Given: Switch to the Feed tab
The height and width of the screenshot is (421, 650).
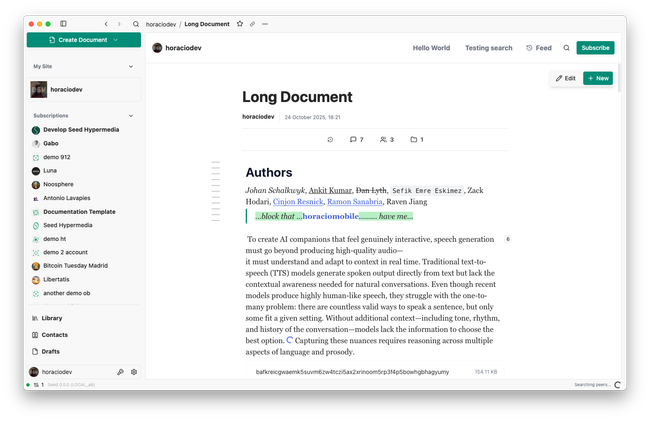Looking at the screenshot, I should pyautogui.click(x=538, y=48).
